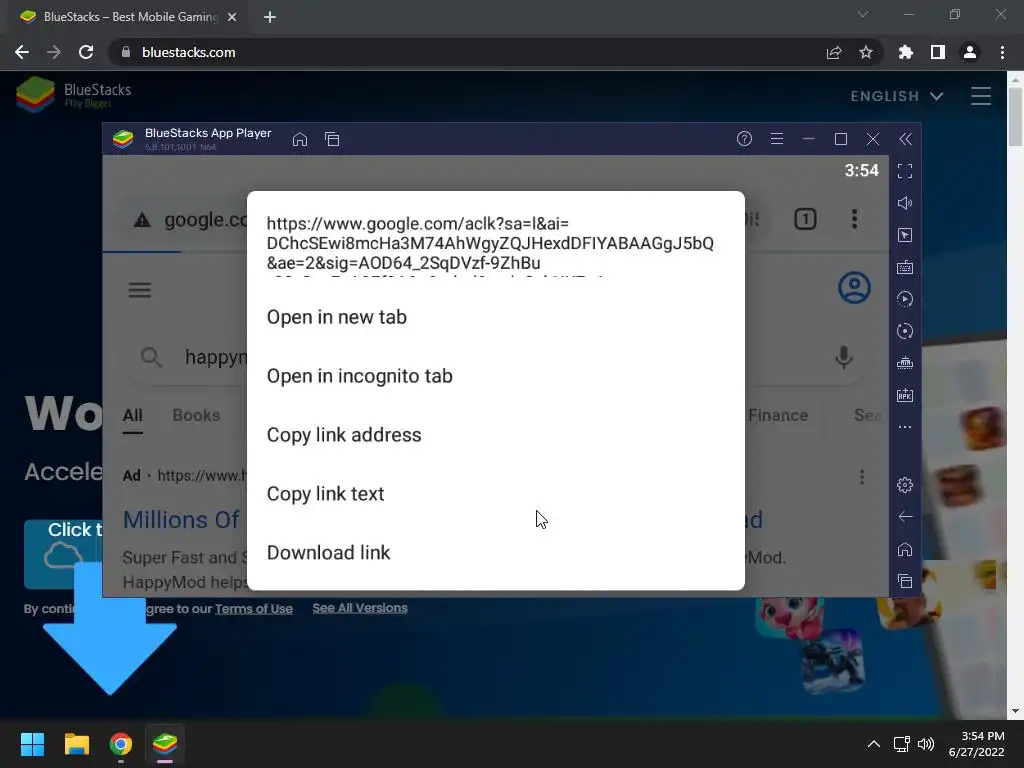Open Android Chrome three-dot menu
This screenshot has width=1024, height=768.
[x=854, y=219]
